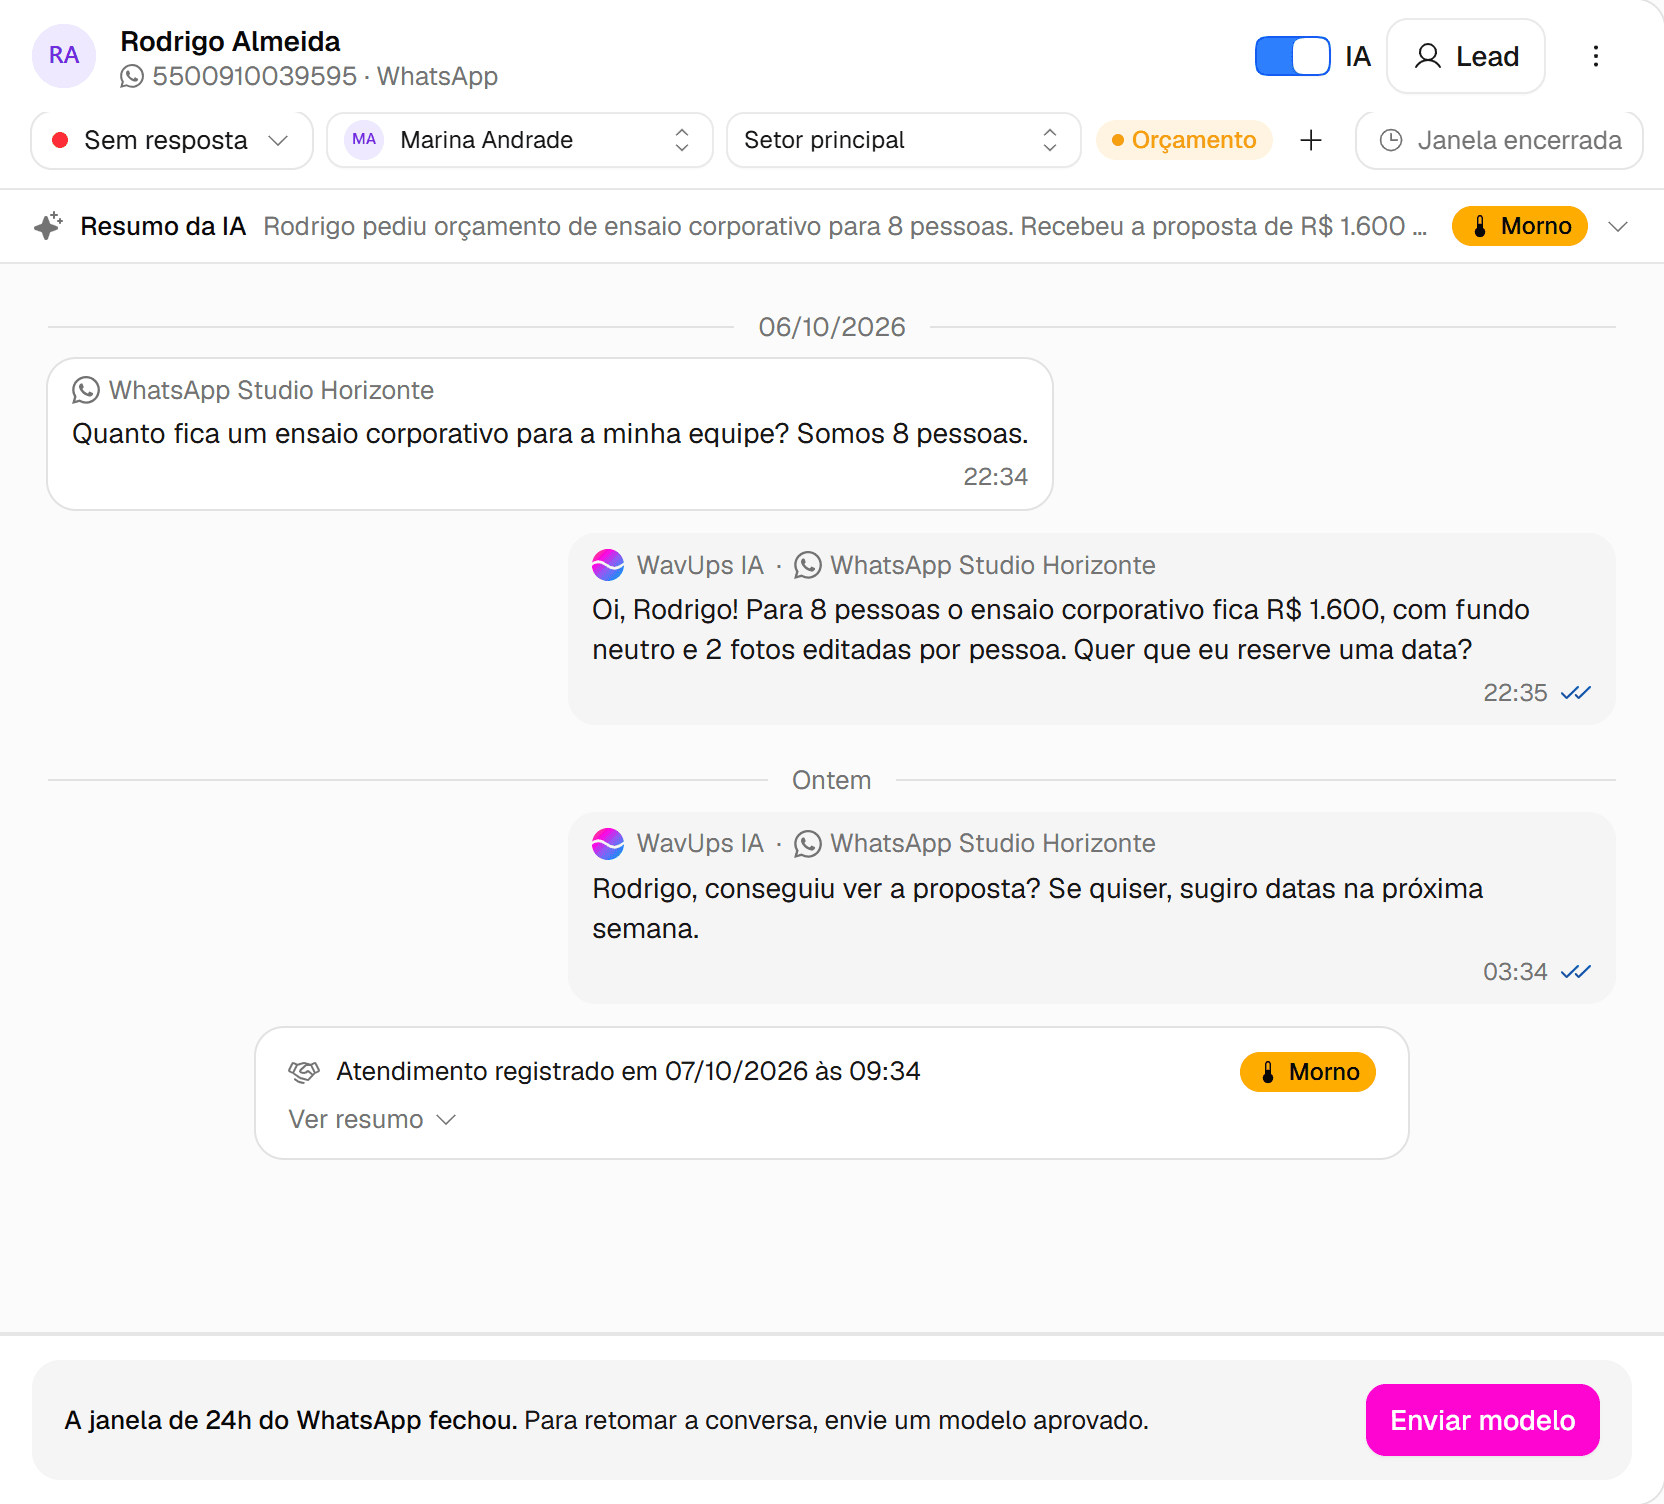Click the message 'Quanto fica um ensaio corporativo'
The image size is (1664, 1504).
click(x=550, y=434)
